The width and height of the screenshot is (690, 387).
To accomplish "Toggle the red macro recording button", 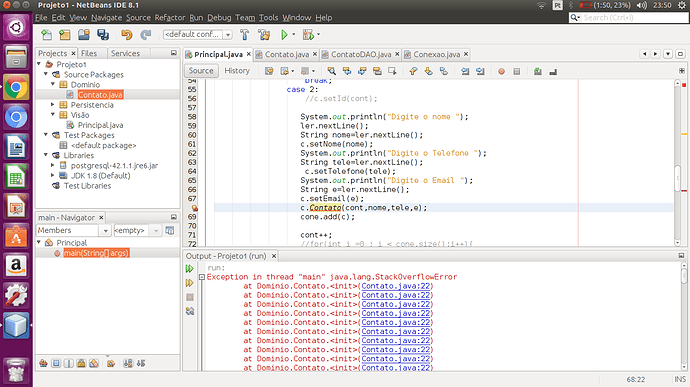I will click(x=501, y=71).
